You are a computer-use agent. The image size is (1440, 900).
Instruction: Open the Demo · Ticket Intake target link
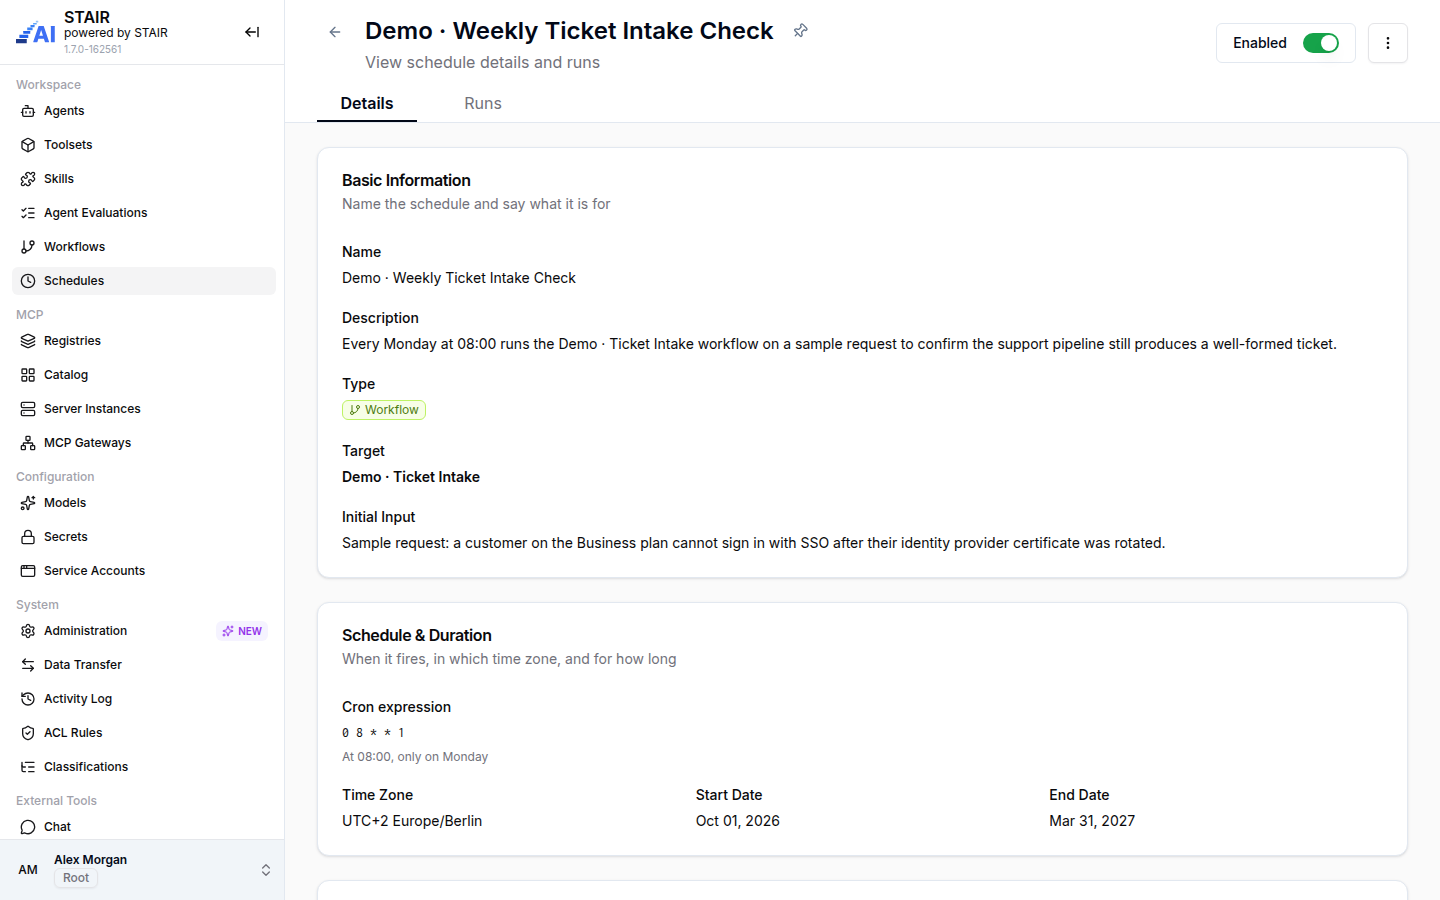point(411,477)
